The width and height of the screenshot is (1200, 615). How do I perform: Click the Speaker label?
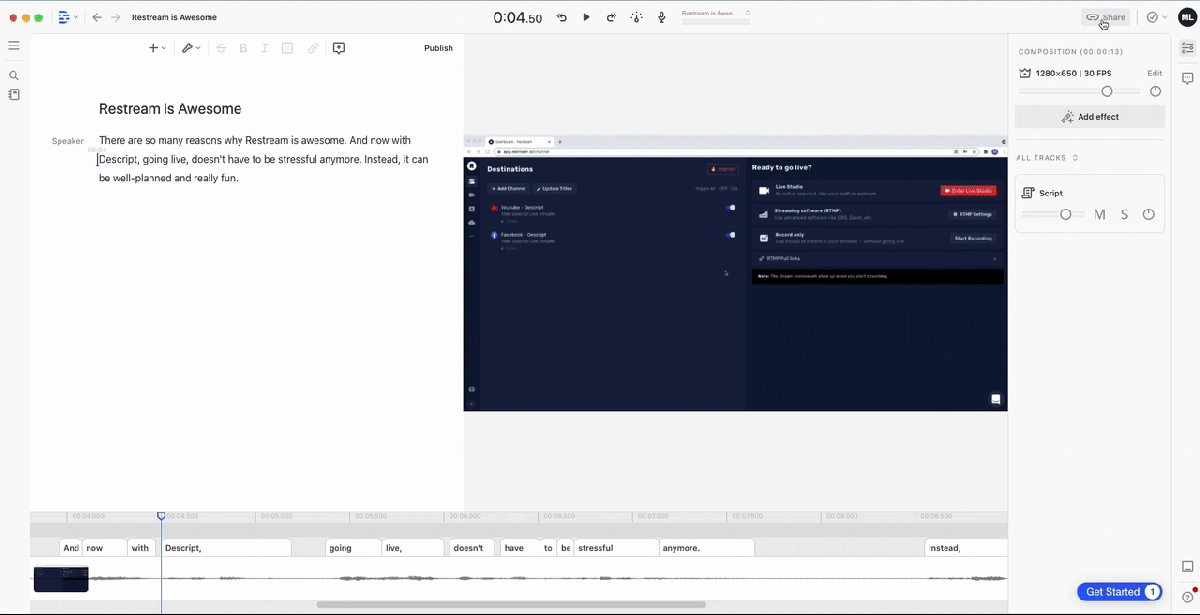point(68,141)
